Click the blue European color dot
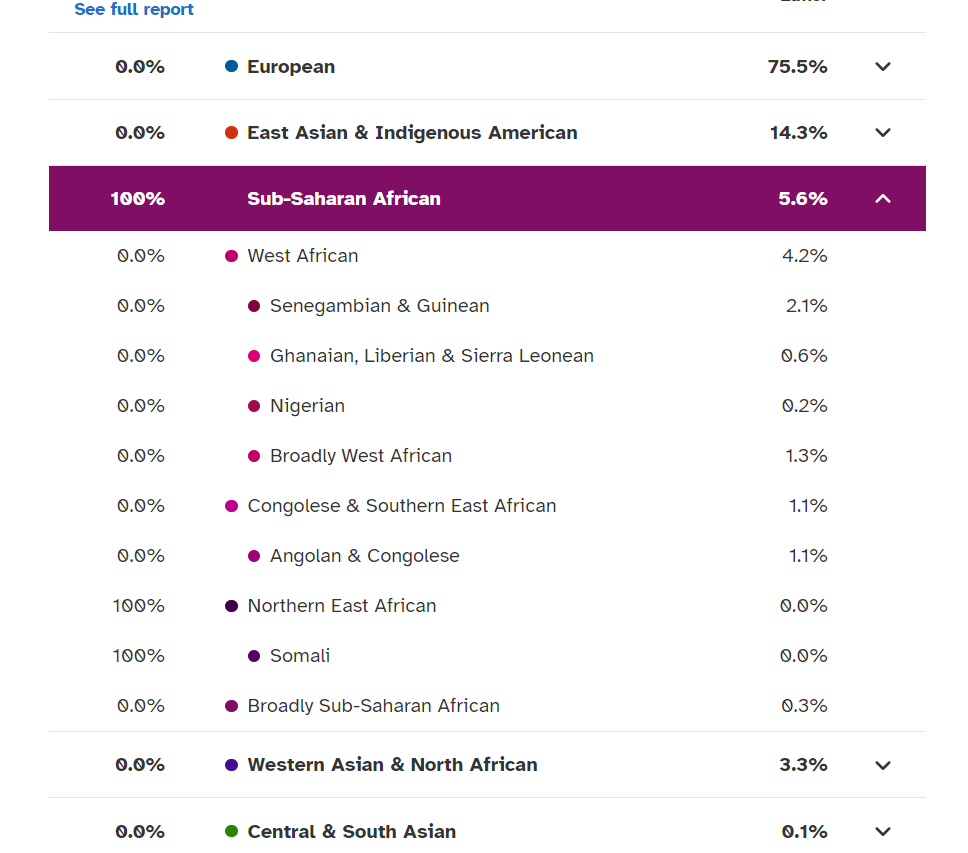The height and width of the screenshot is (853, 968). click(x=232, y=67)
